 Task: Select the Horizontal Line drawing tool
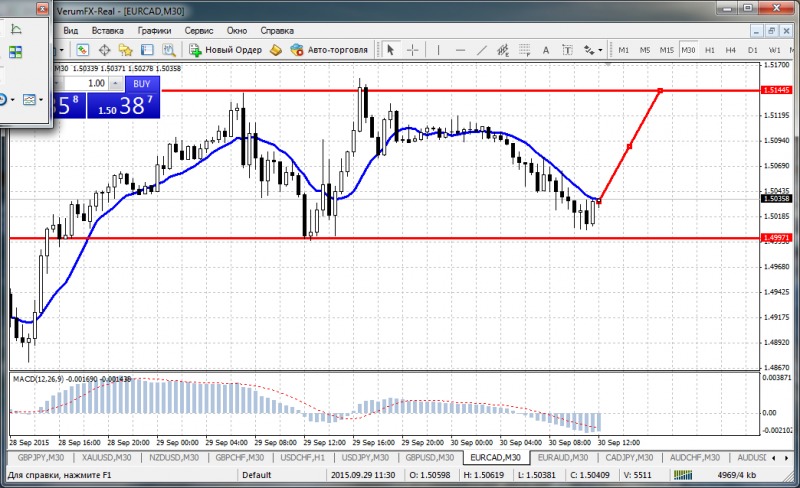[460, 49]
